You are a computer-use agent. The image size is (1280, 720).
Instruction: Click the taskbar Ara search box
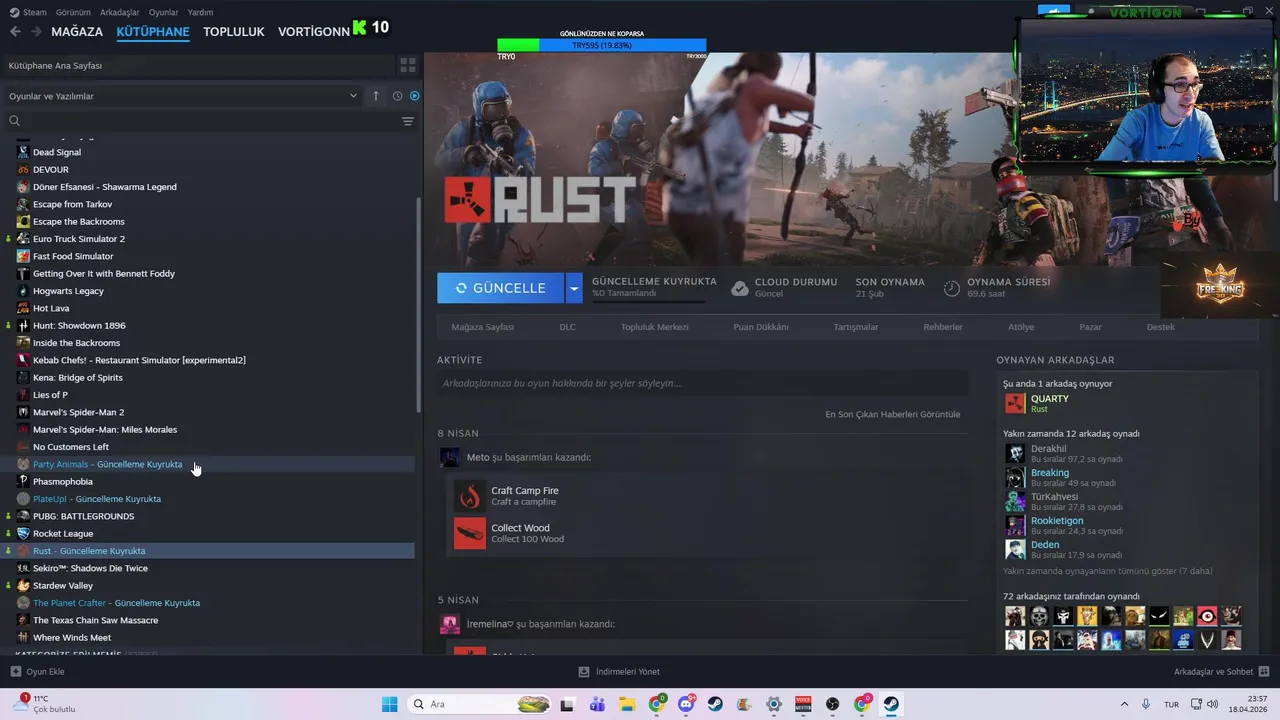(481, 704)
